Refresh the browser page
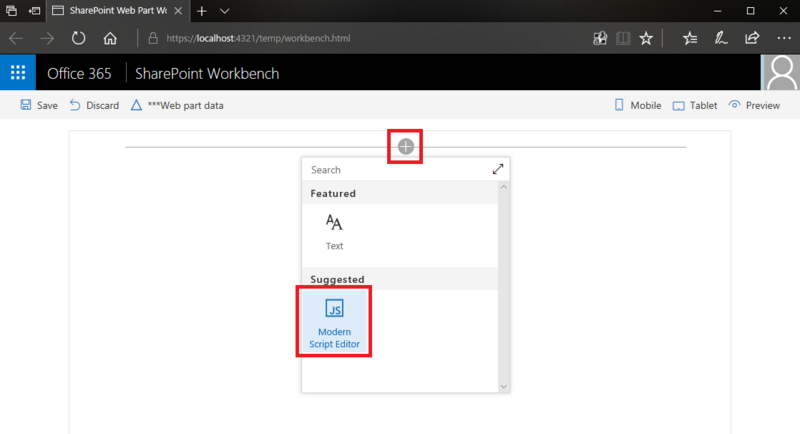Image resolution: width=800 pixels, height=434 pixels. (x=79, y=38)
